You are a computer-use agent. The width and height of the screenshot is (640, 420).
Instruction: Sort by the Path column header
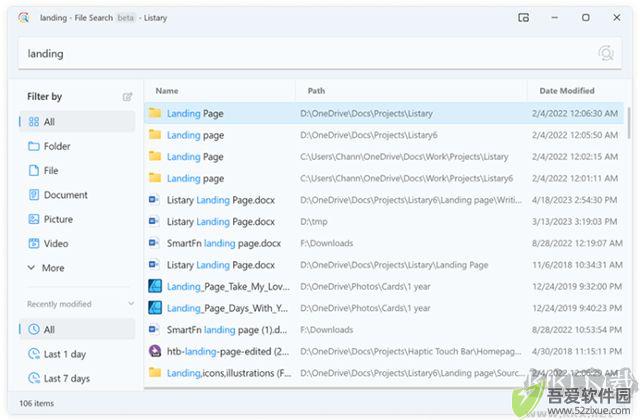point(316,91)
